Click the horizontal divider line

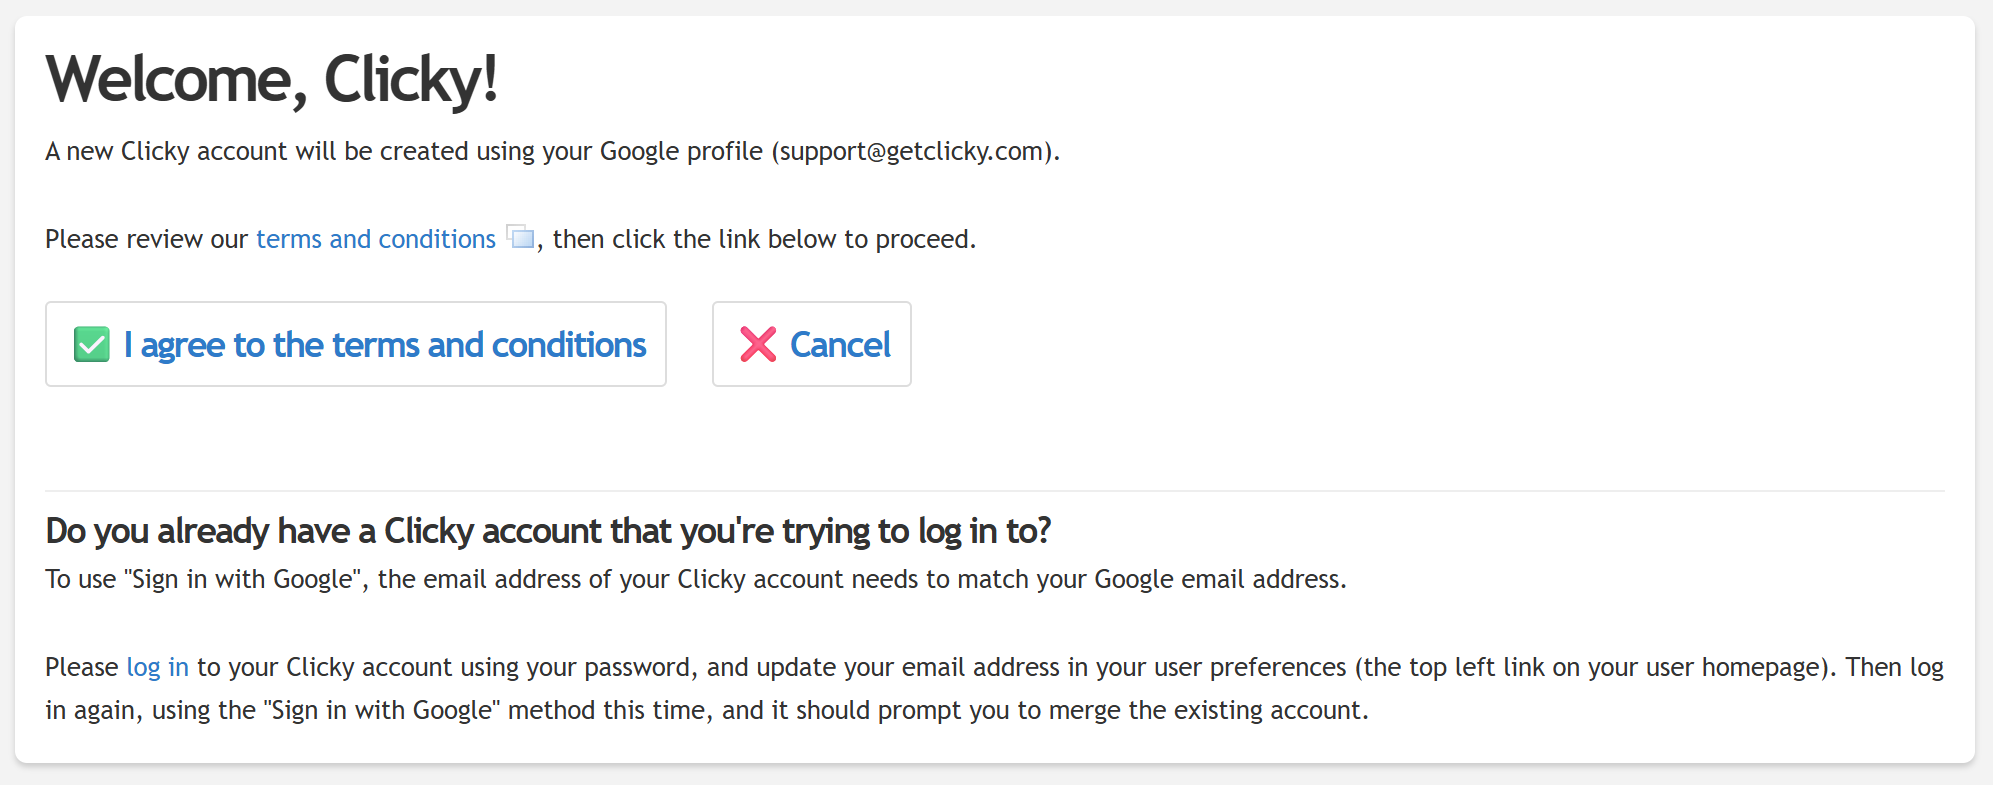coord(994,491)
